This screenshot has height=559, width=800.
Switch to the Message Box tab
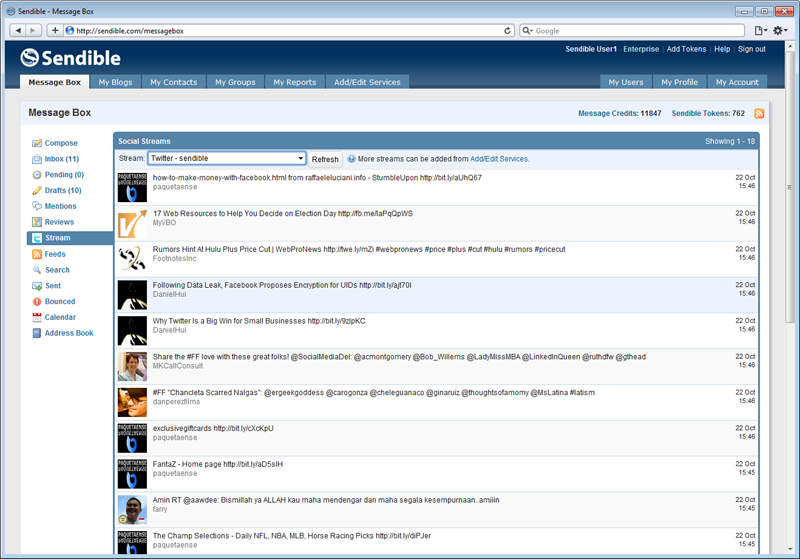[55, 82]
